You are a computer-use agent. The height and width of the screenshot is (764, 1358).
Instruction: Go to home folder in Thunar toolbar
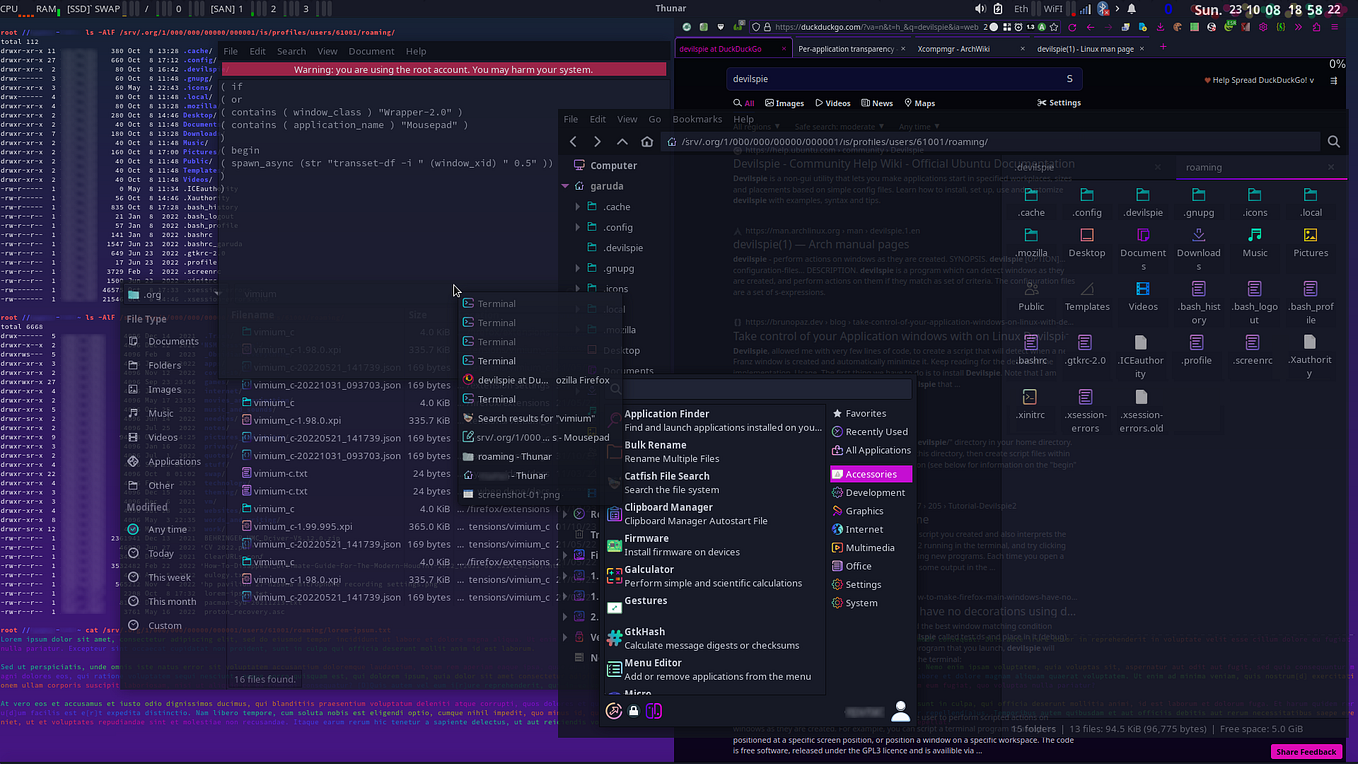[x=647, y=142]
